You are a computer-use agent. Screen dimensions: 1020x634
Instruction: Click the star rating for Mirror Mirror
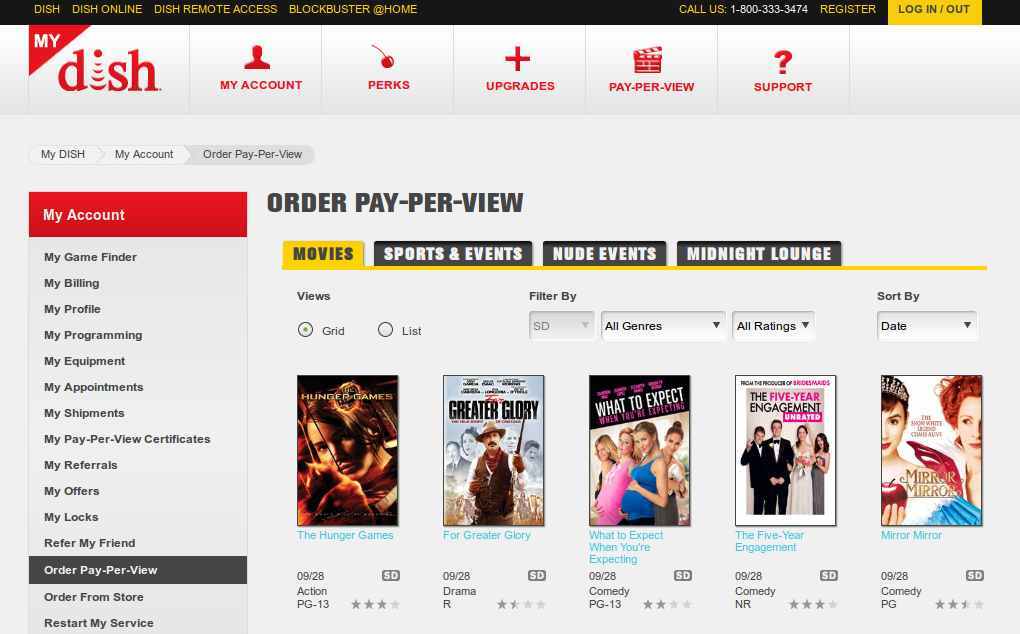pos(959,605)
